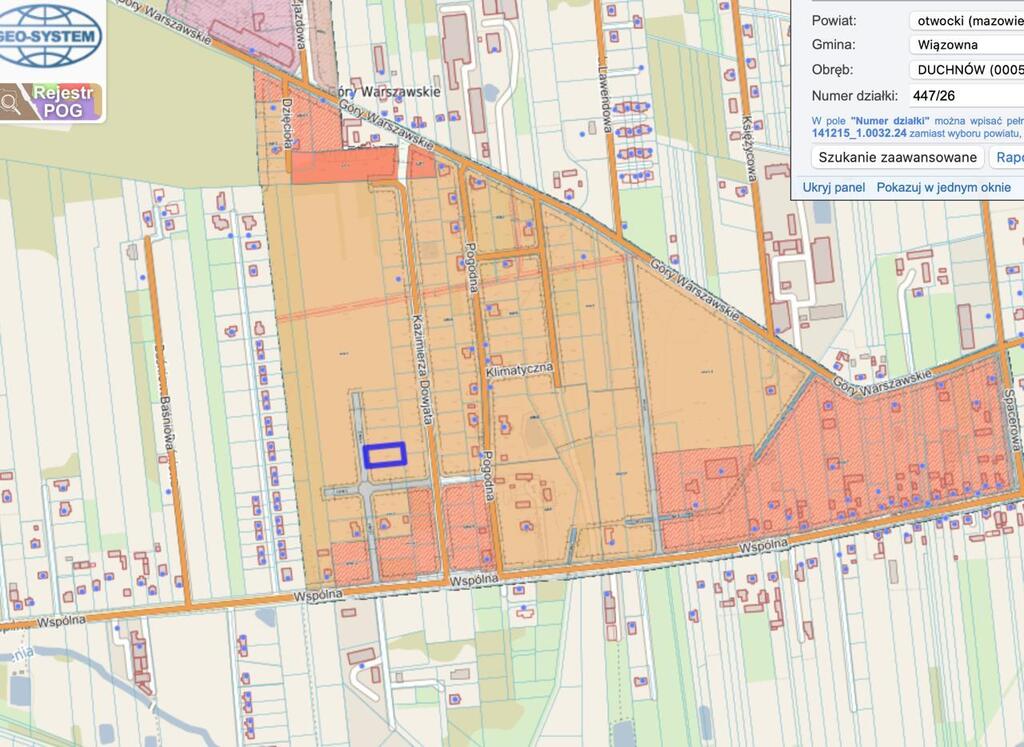The height and width of the screenshot is (747, 1024).
Task: Open the Obręb dropdown showing DUCHNÓW
Action: click(965, 70)
